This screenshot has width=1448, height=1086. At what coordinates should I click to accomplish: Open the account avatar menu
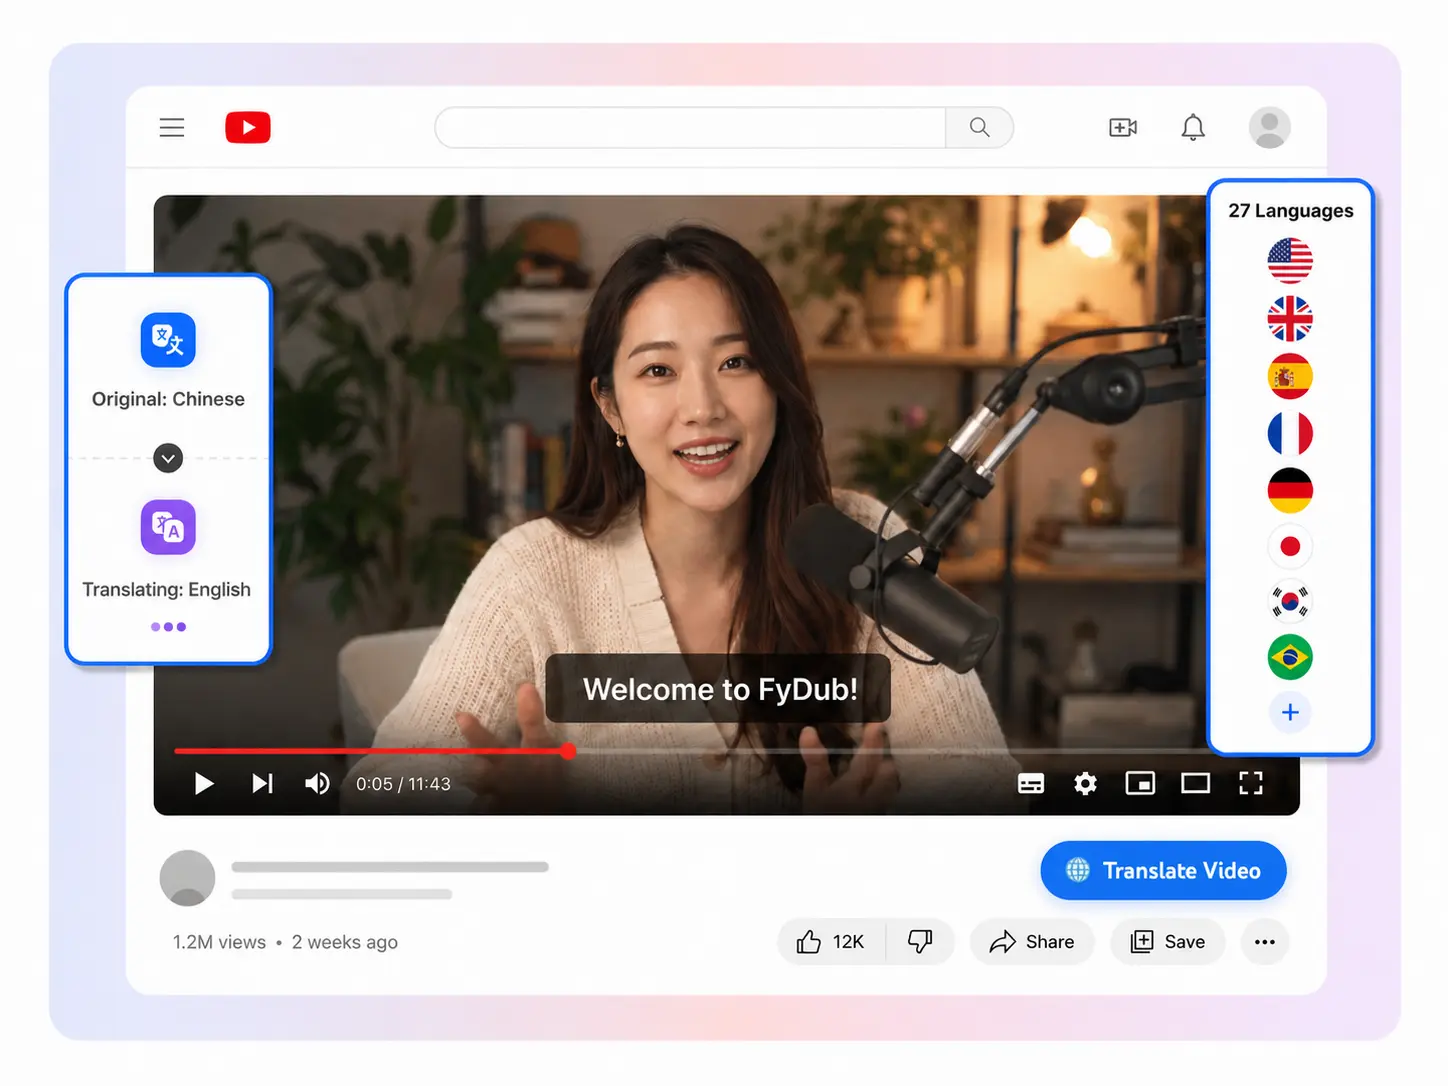1270,127
